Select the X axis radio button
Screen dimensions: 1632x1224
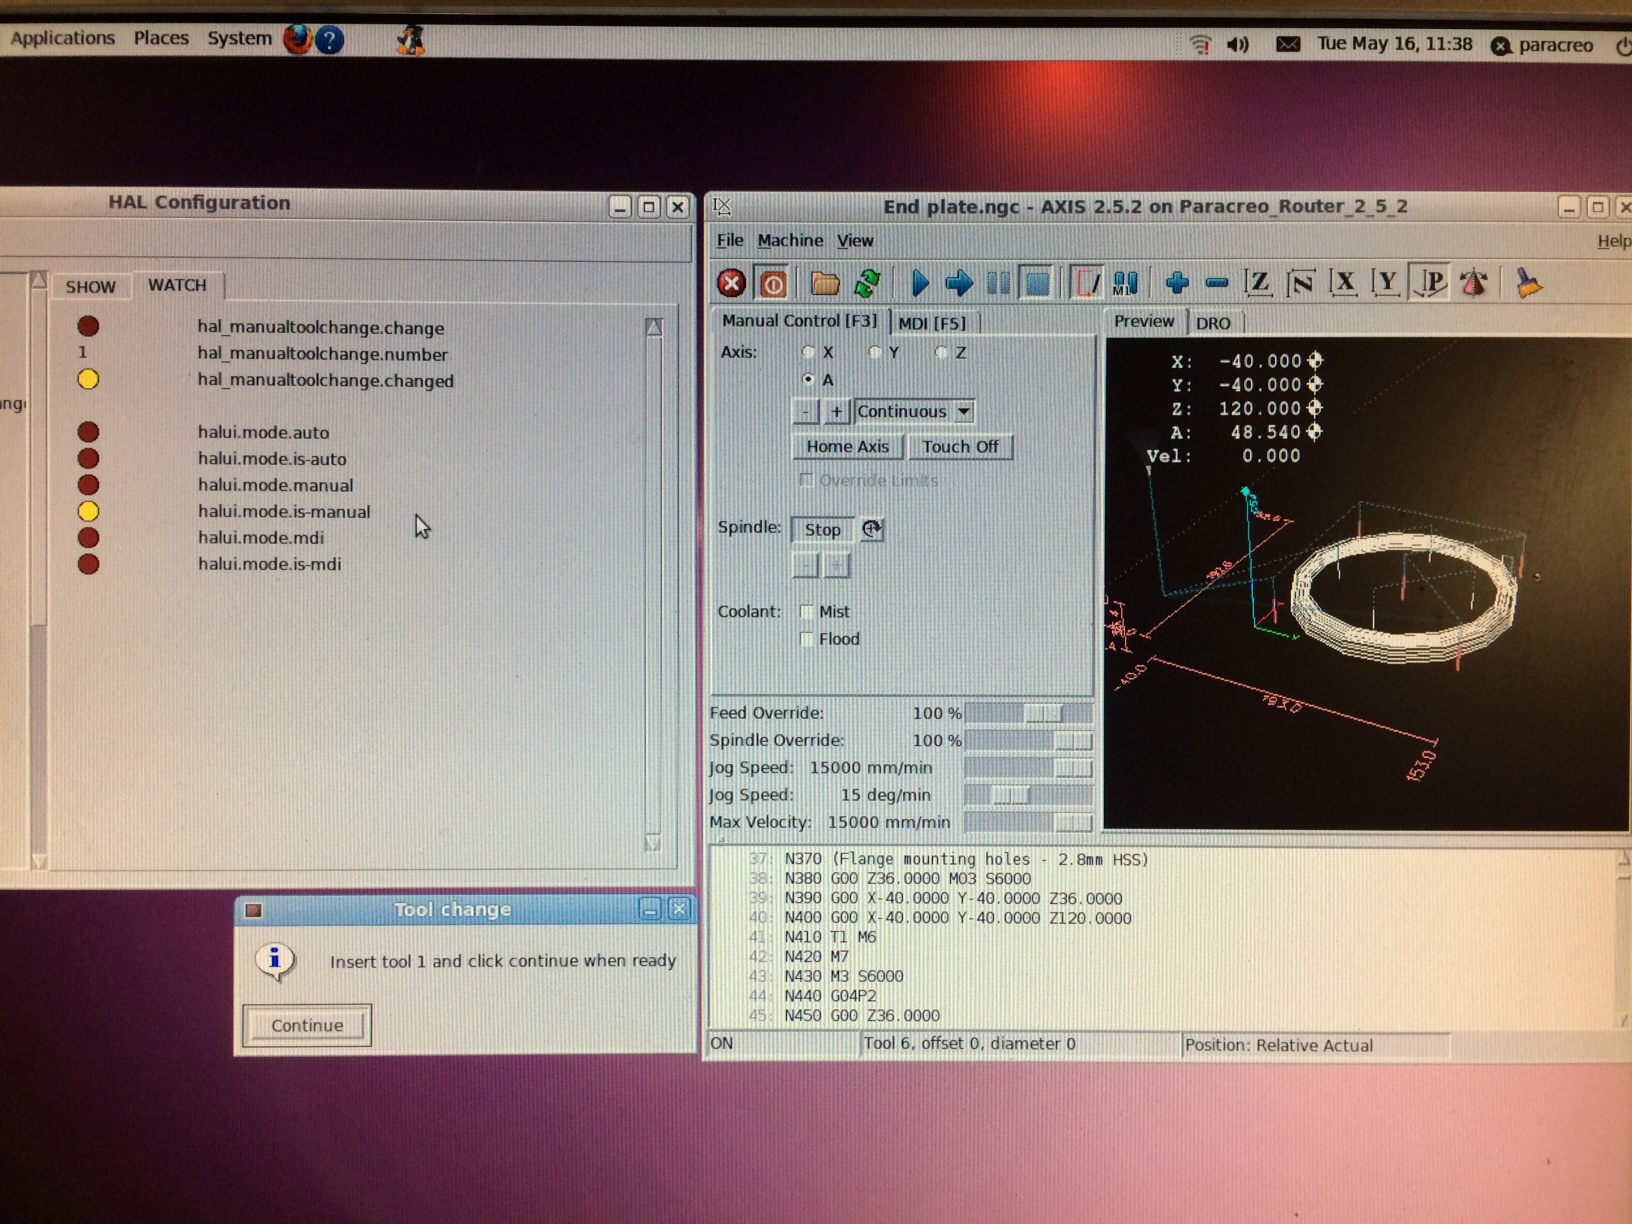tap(809, 352)
